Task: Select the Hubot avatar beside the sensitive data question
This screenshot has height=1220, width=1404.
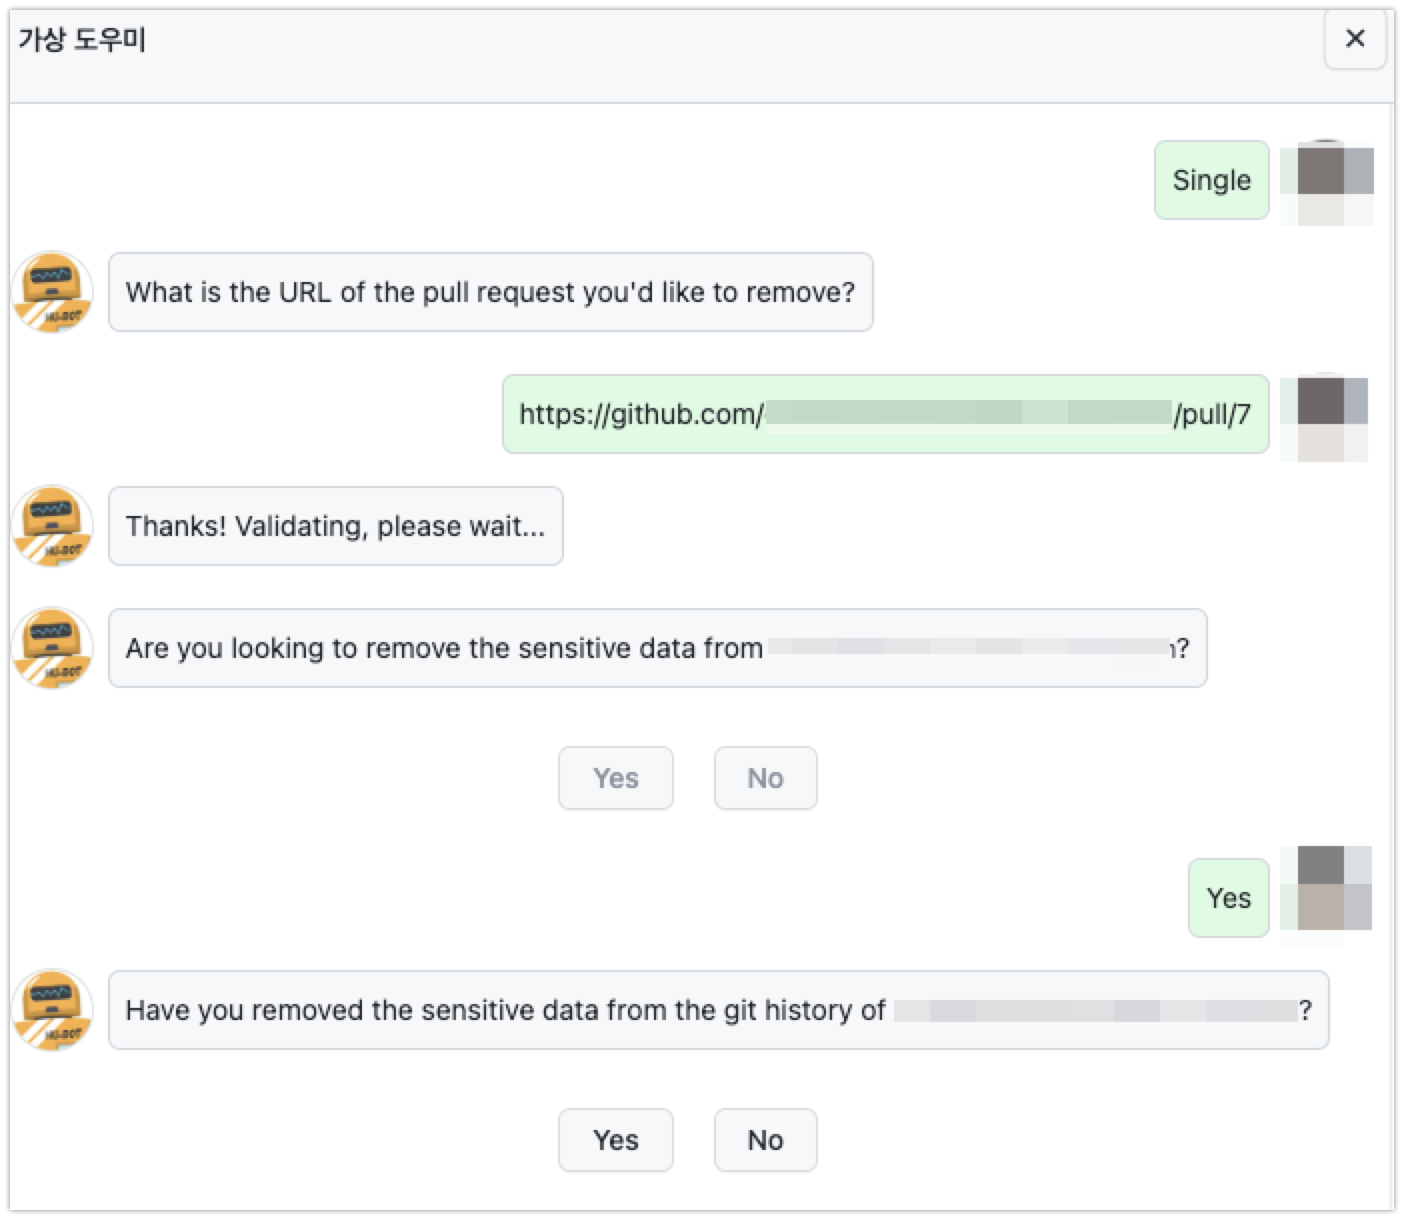Action: click(53, 648)
